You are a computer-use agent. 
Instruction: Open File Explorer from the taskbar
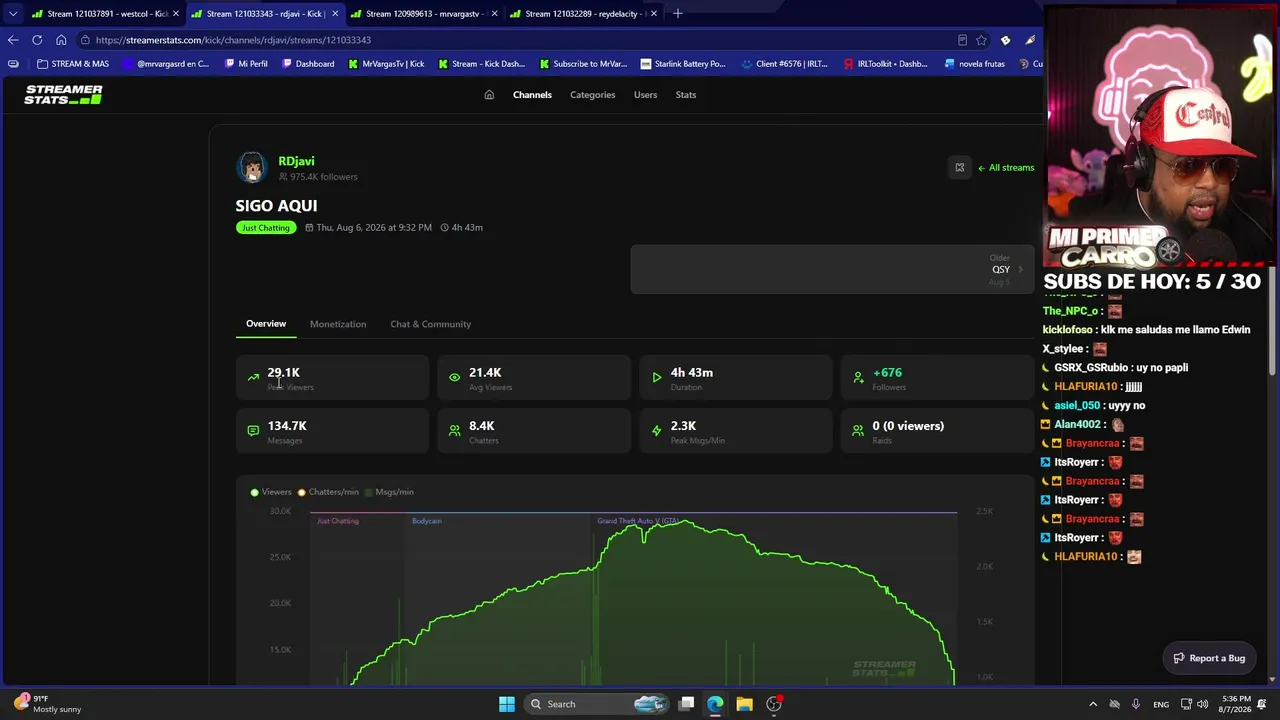[x=744, y=704]
